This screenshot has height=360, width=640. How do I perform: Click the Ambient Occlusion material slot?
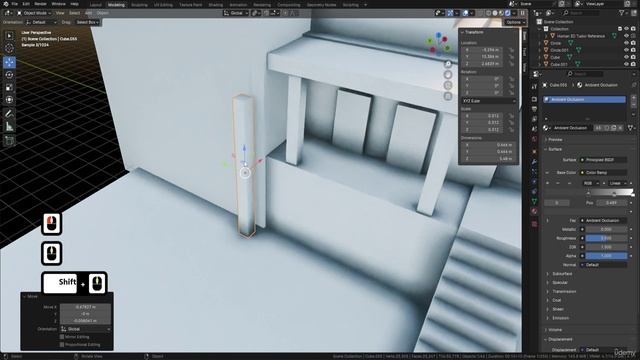pyautogui.click(x=584, y=100)
